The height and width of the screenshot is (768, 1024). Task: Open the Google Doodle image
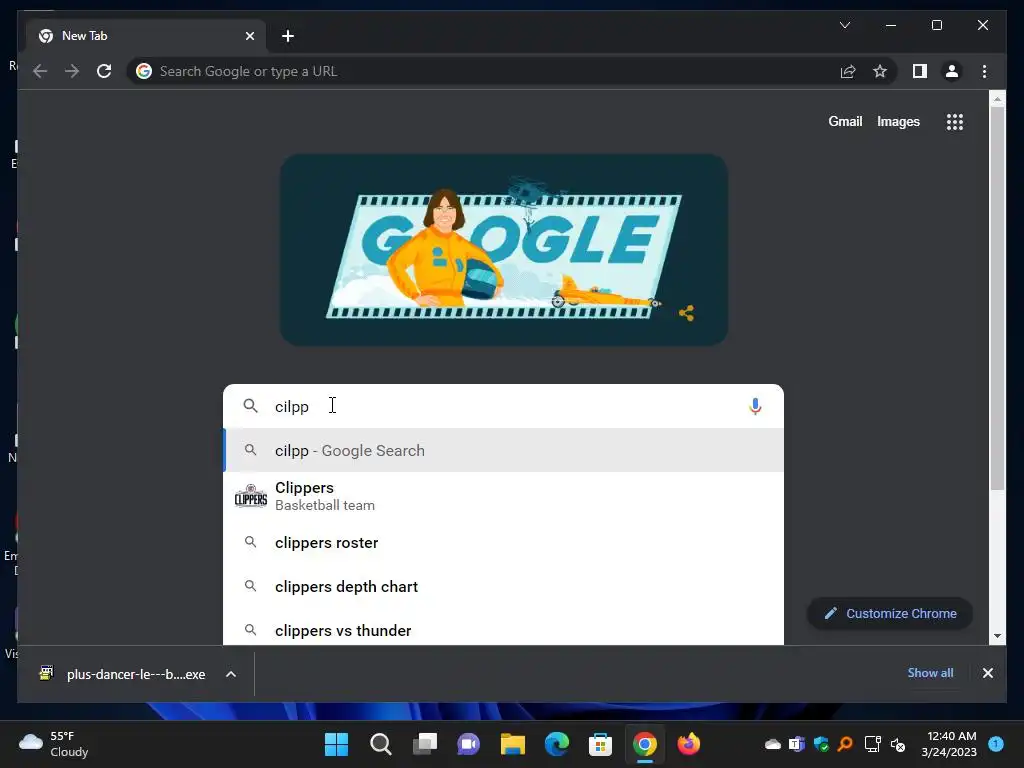pos(504,249)
